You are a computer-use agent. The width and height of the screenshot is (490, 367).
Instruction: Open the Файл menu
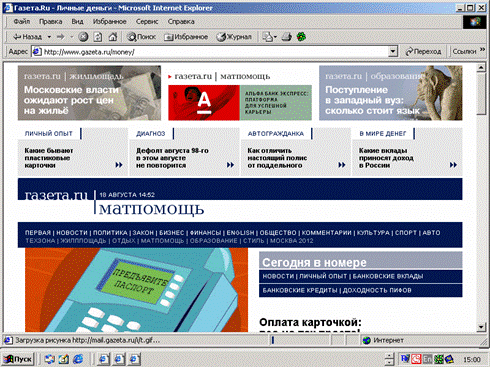coord(22,22)
